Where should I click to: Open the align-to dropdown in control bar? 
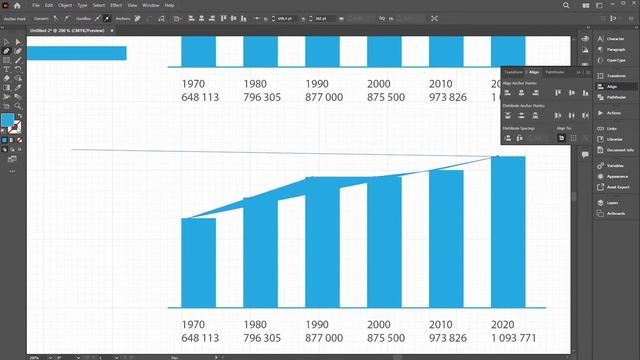coord(177,18)
